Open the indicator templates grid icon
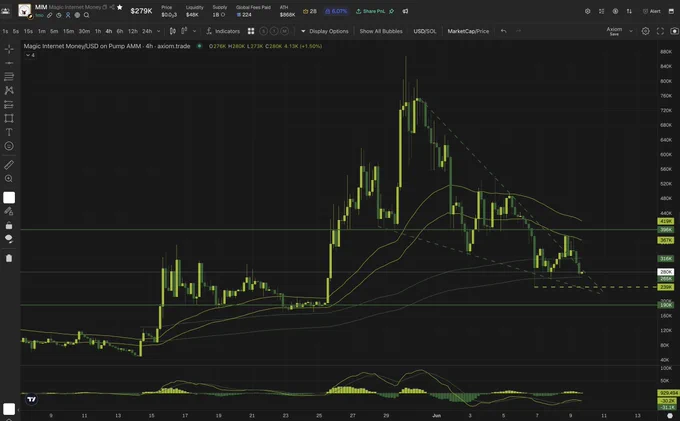This screenshot has height=421, width=680. [x=251, y=31]
